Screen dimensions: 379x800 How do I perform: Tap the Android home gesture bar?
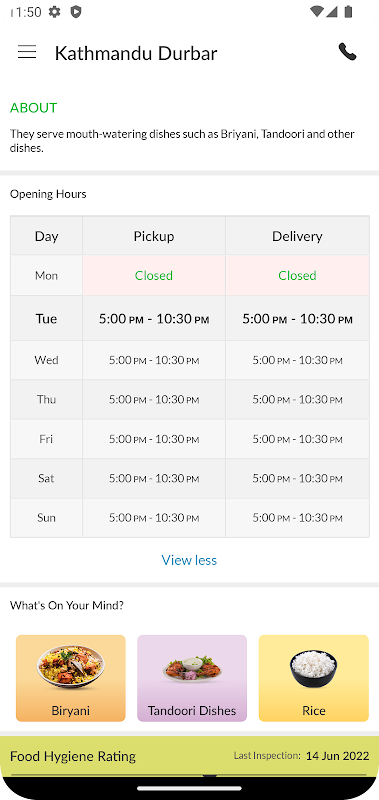coord(189,788)
